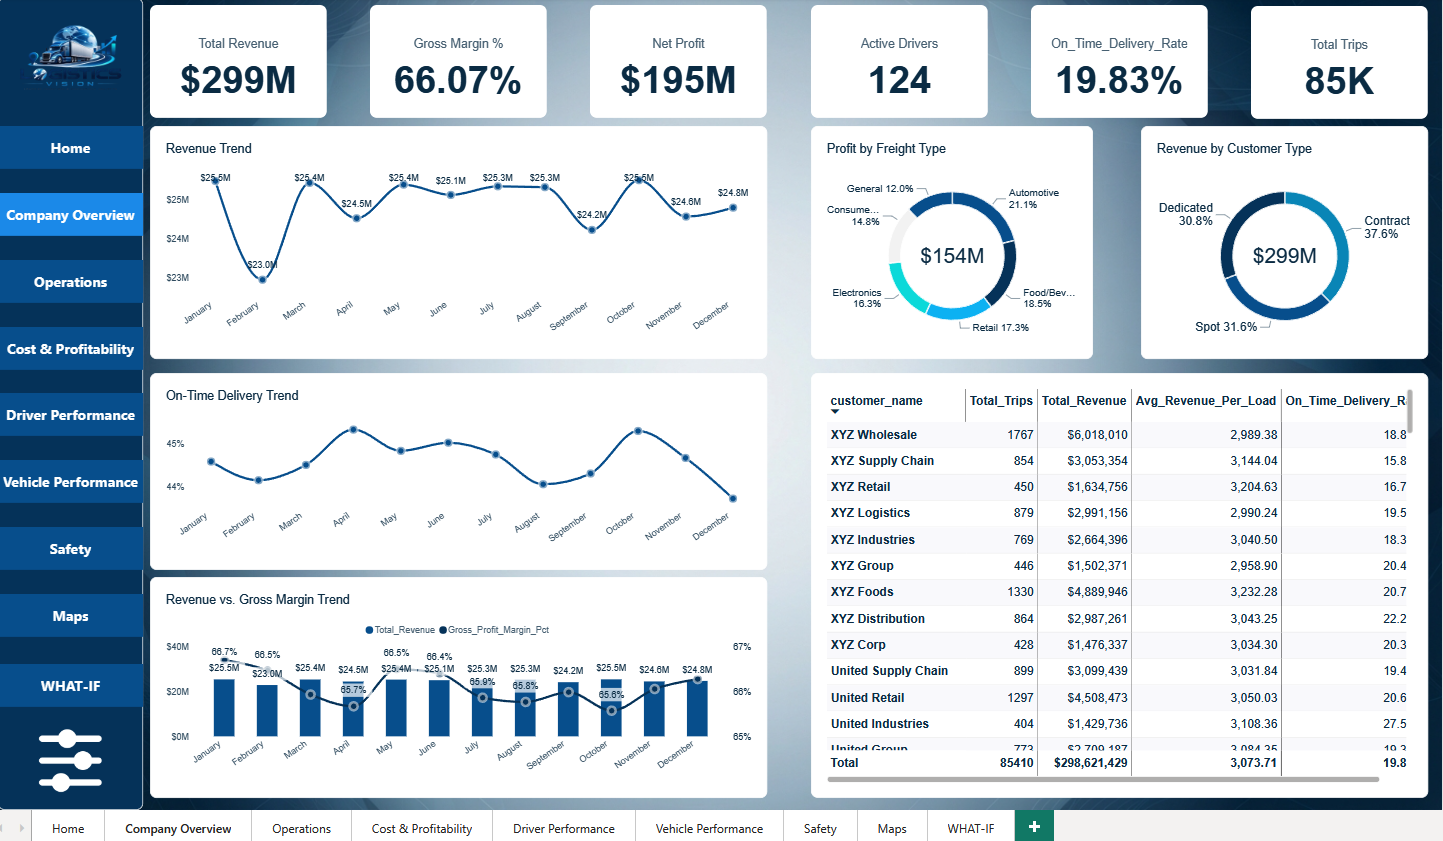Sort by On_Time_Delivery column header
1443x841 pixels.
(1345, 401)
